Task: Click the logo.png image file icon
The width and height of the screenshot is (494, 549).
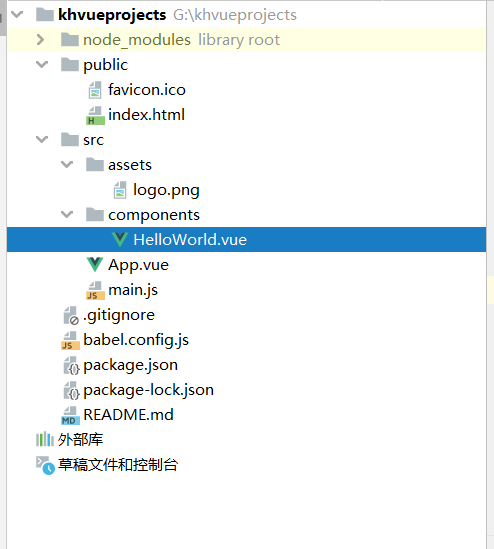Action: point(120,190)
